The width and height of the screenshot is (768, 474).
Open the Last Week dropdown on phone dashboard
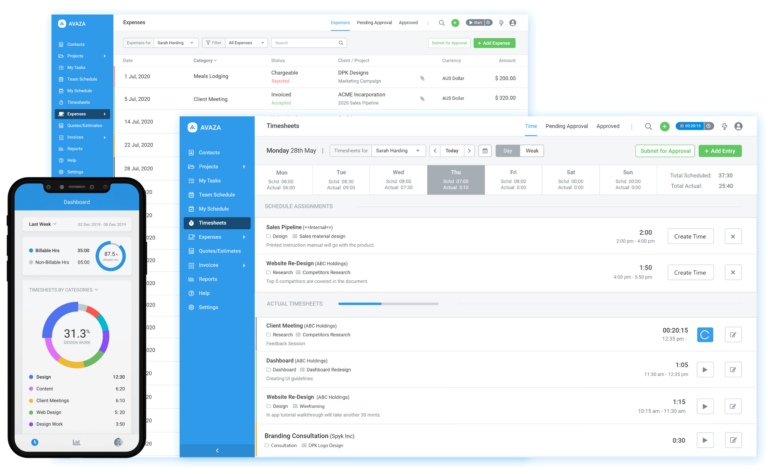point(43,224)
